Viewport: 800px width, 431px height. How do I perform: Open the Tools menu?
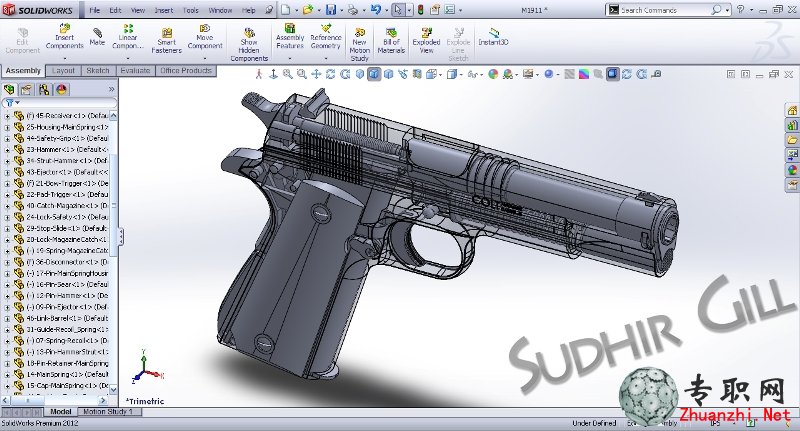[190, 10]
